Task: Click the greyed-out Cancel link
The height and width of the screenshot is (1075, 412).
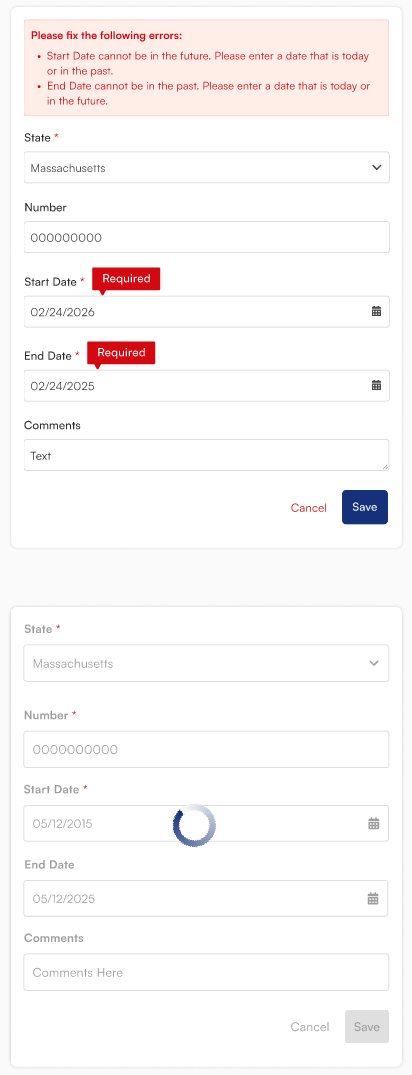Action: [x=310, y=1027]
